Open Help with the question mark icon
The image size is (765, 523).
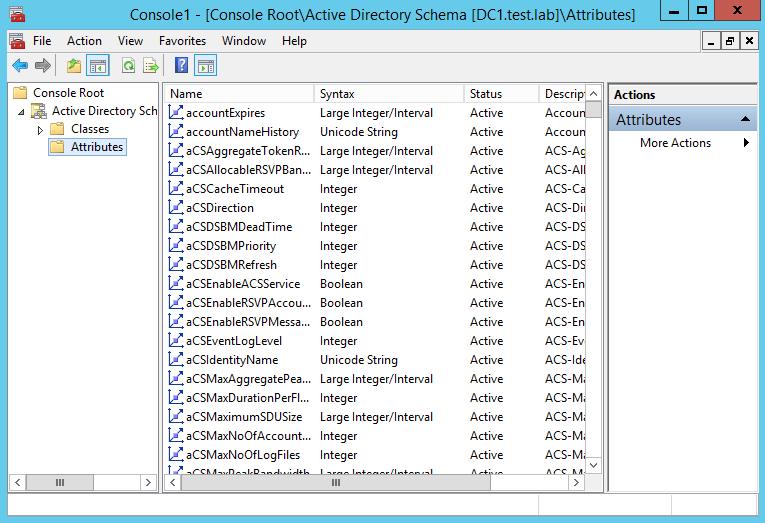click(181, 65)
